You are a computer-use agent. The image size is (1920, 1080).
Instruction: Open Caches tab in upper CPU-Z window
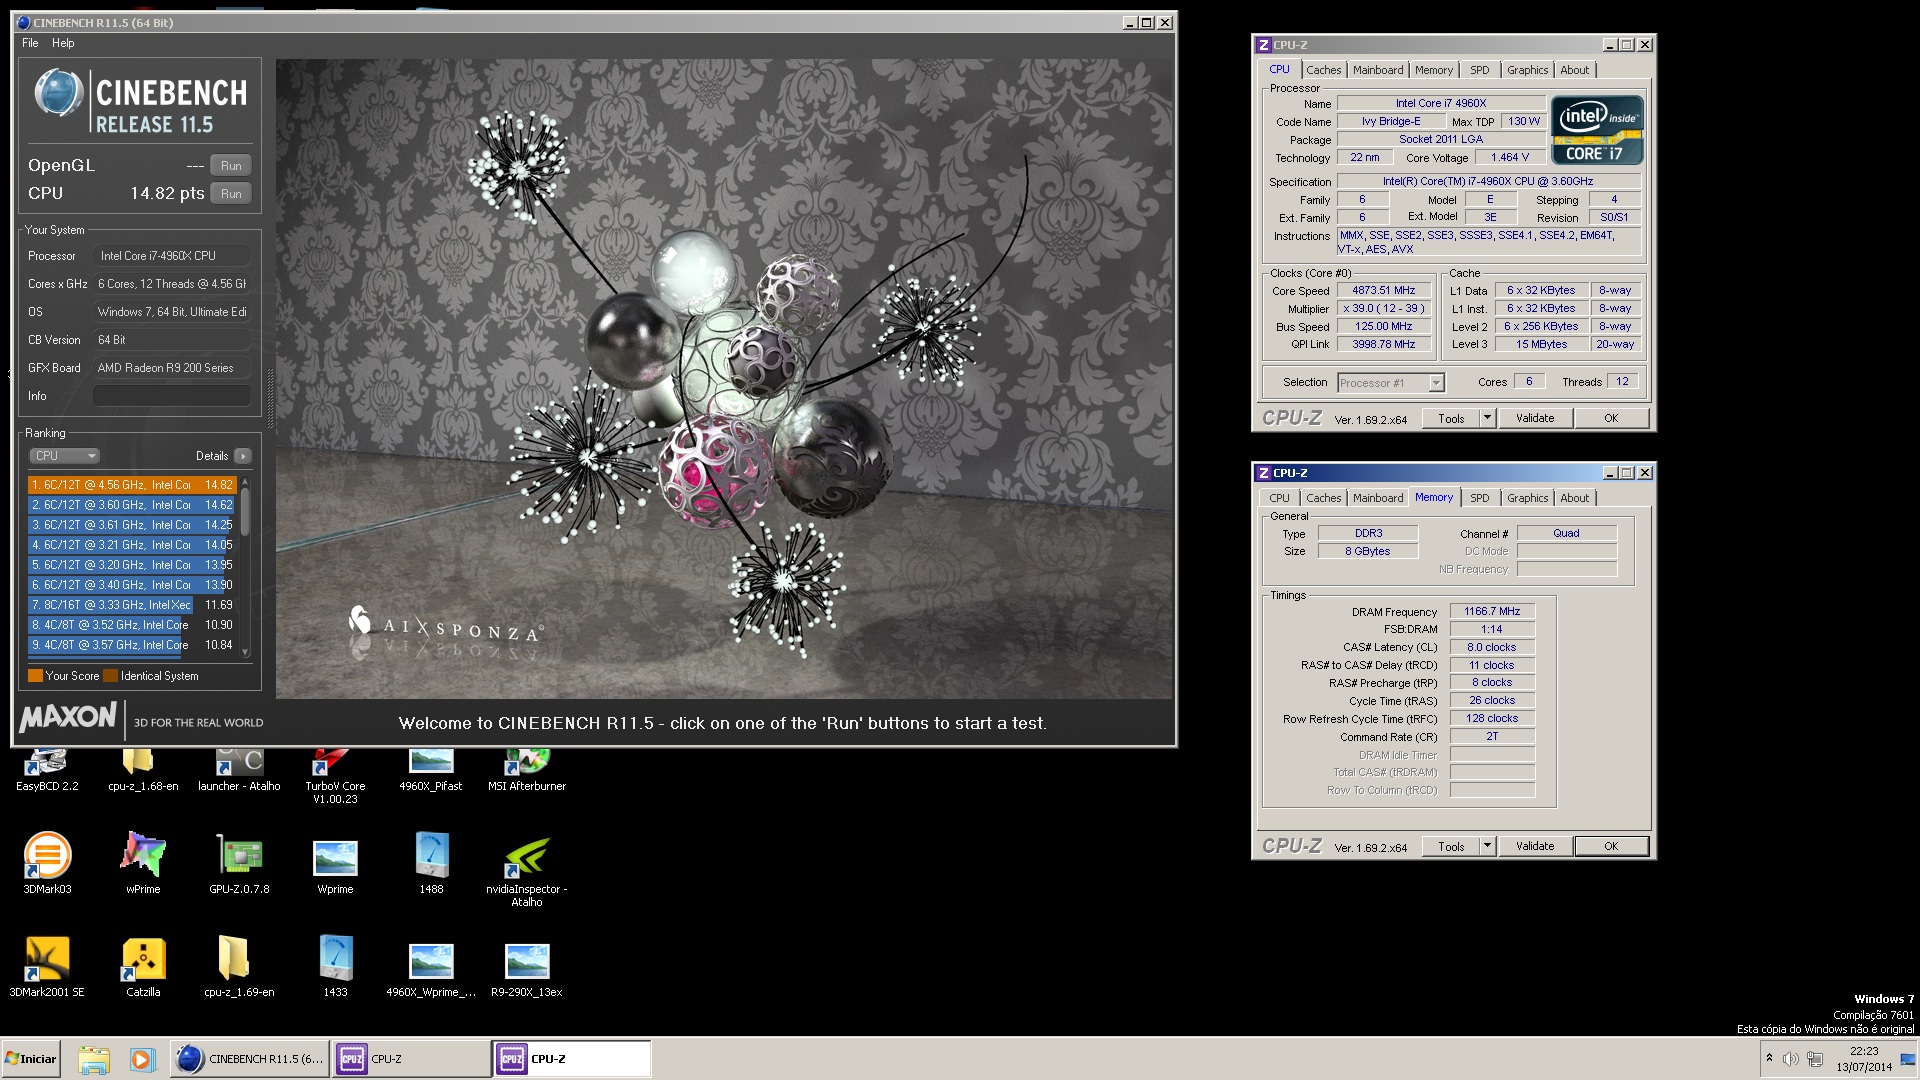pos(1323,70)
